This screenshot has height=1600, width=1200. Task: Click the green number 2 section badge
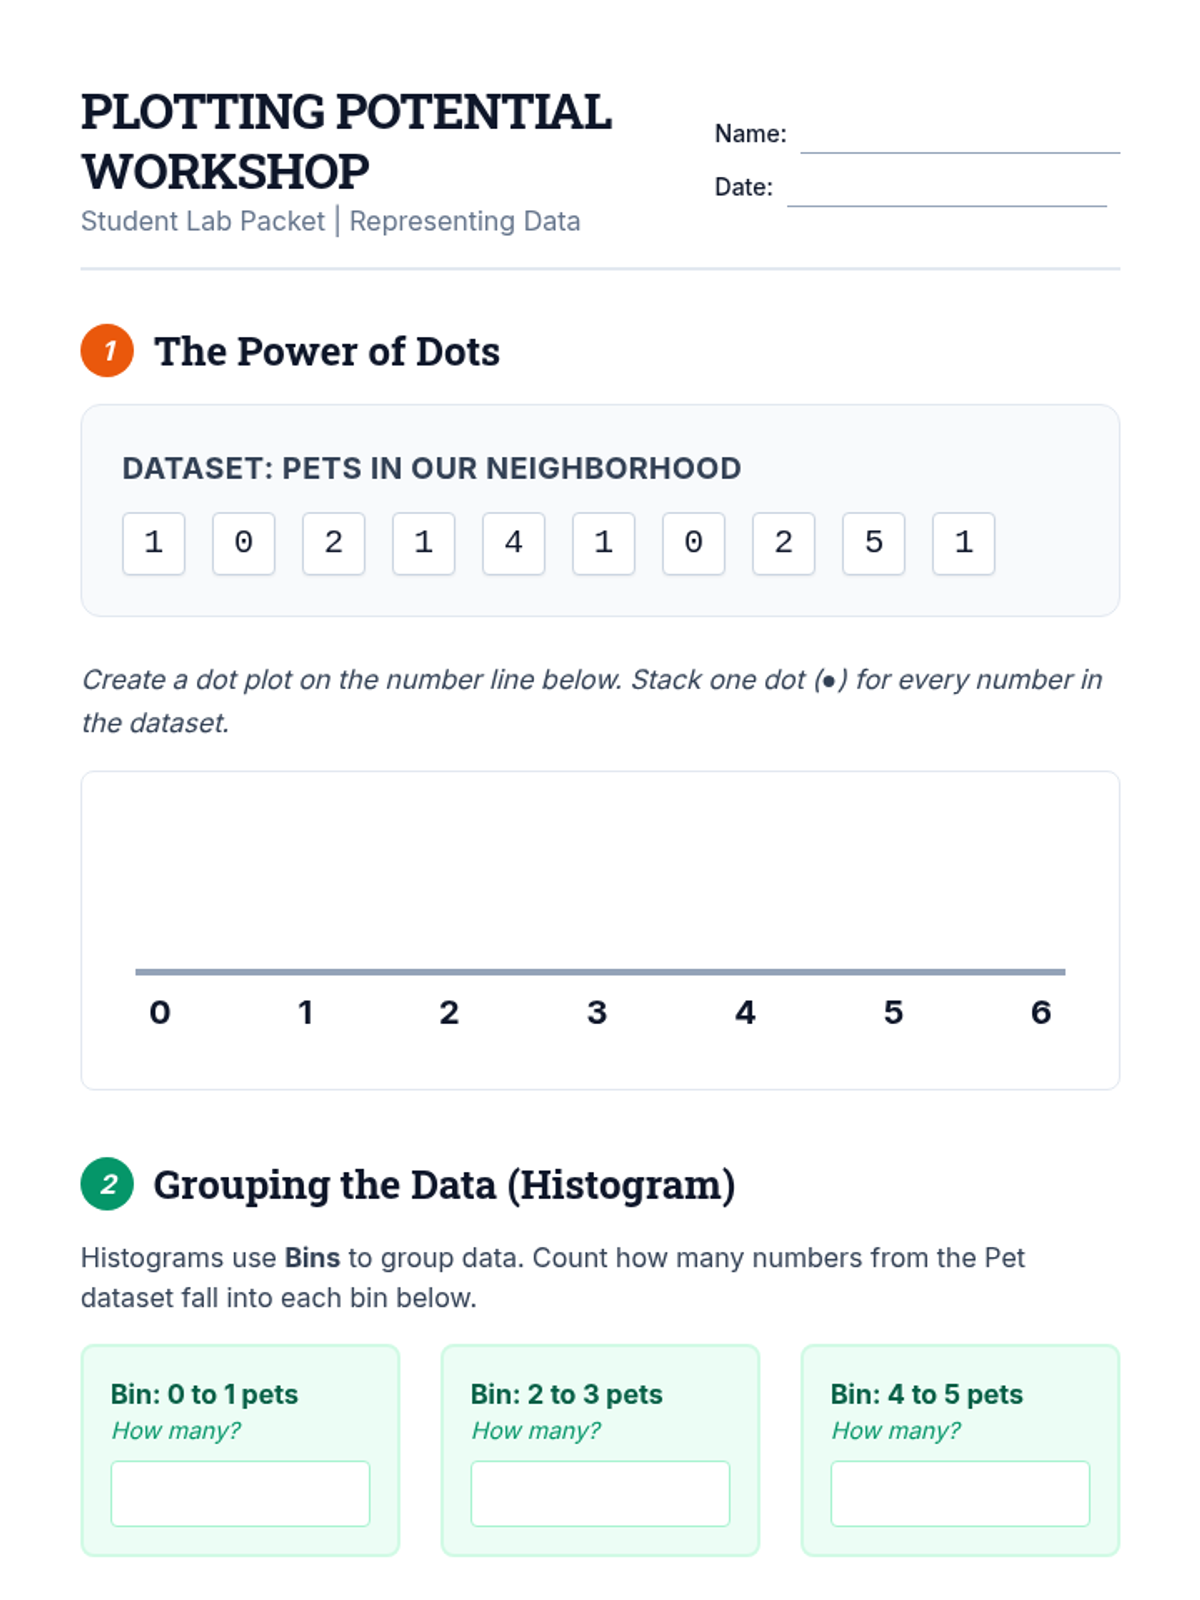coord(107,1184)
